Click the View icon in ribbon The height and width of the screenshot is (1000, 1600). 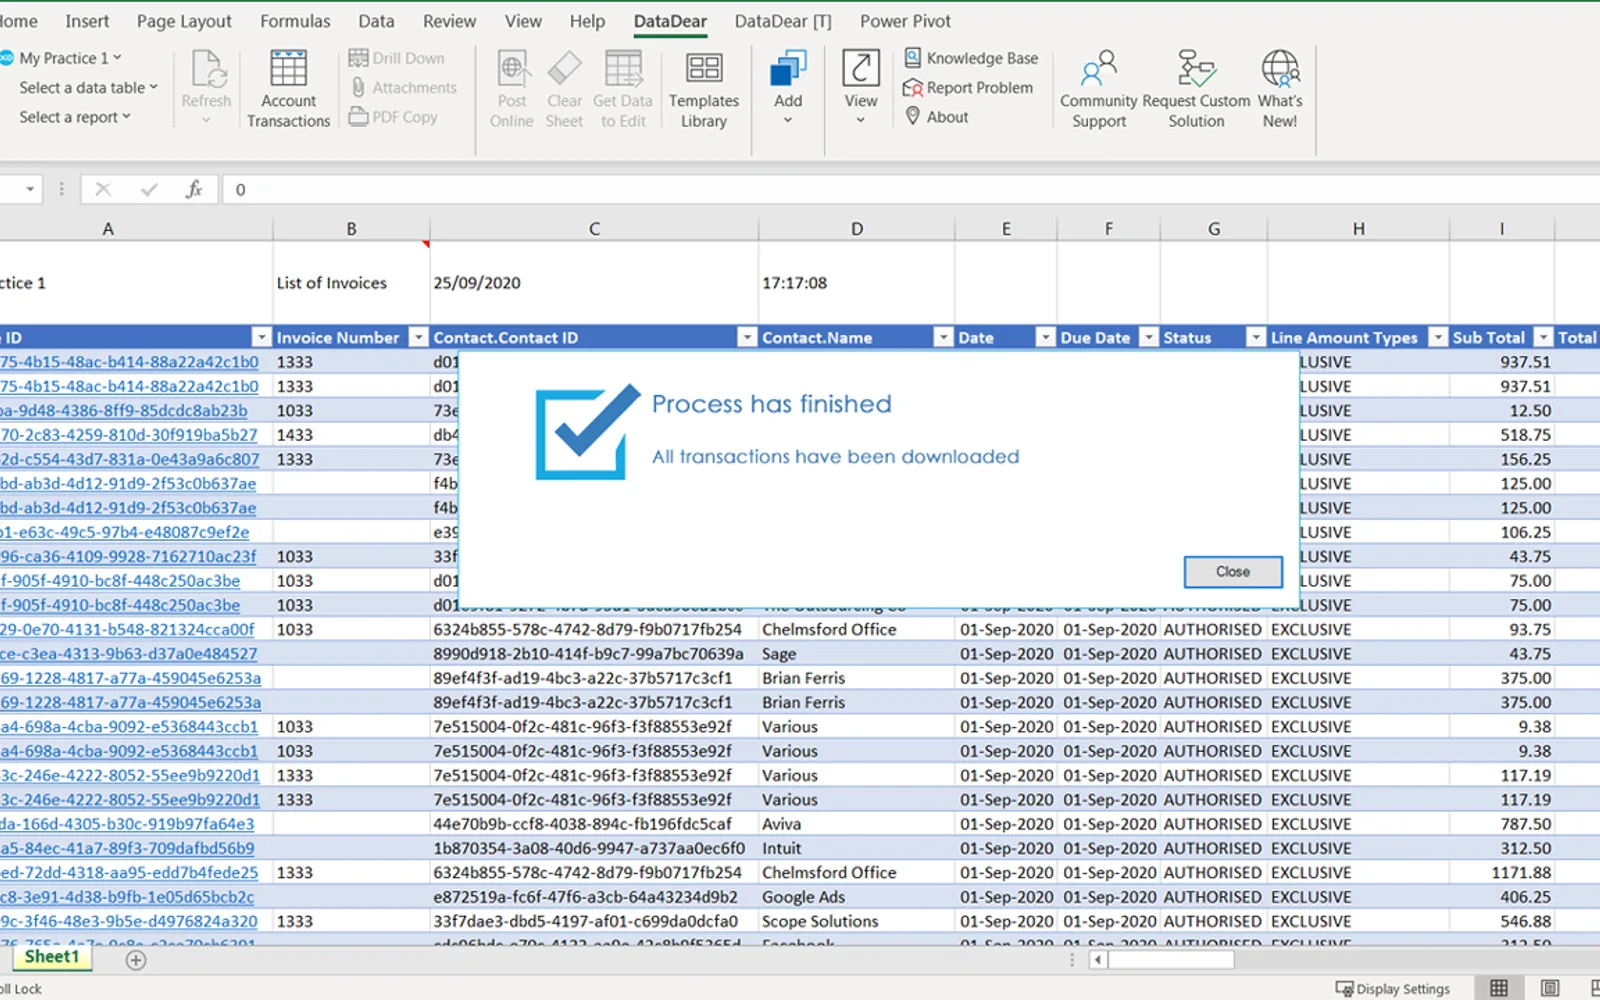861,70
